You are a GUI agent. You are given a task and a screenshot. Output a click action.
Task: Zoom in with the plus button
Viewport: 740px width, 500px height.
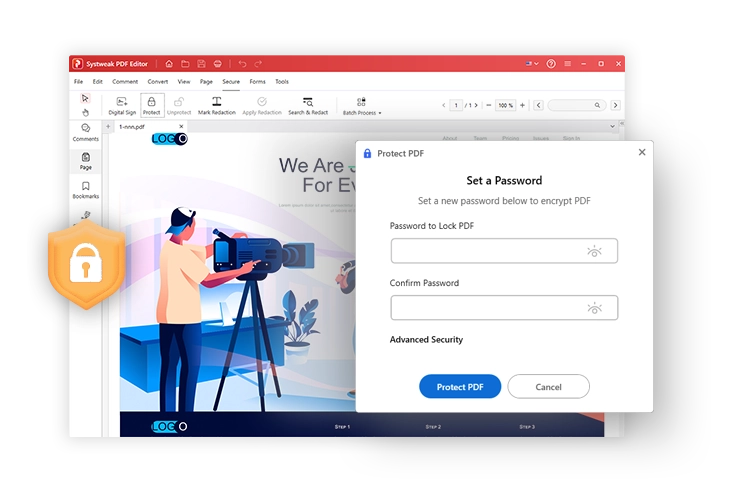click(x=522, y=105)
